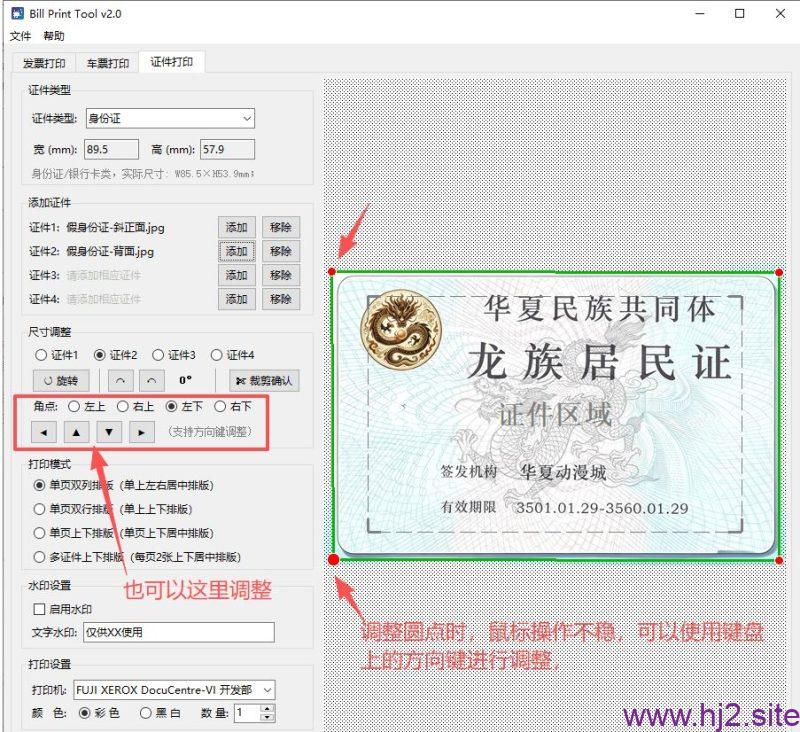800x732 pixels.
Task: Click the 文字水印 text field
Action: (x=179, y=633)
